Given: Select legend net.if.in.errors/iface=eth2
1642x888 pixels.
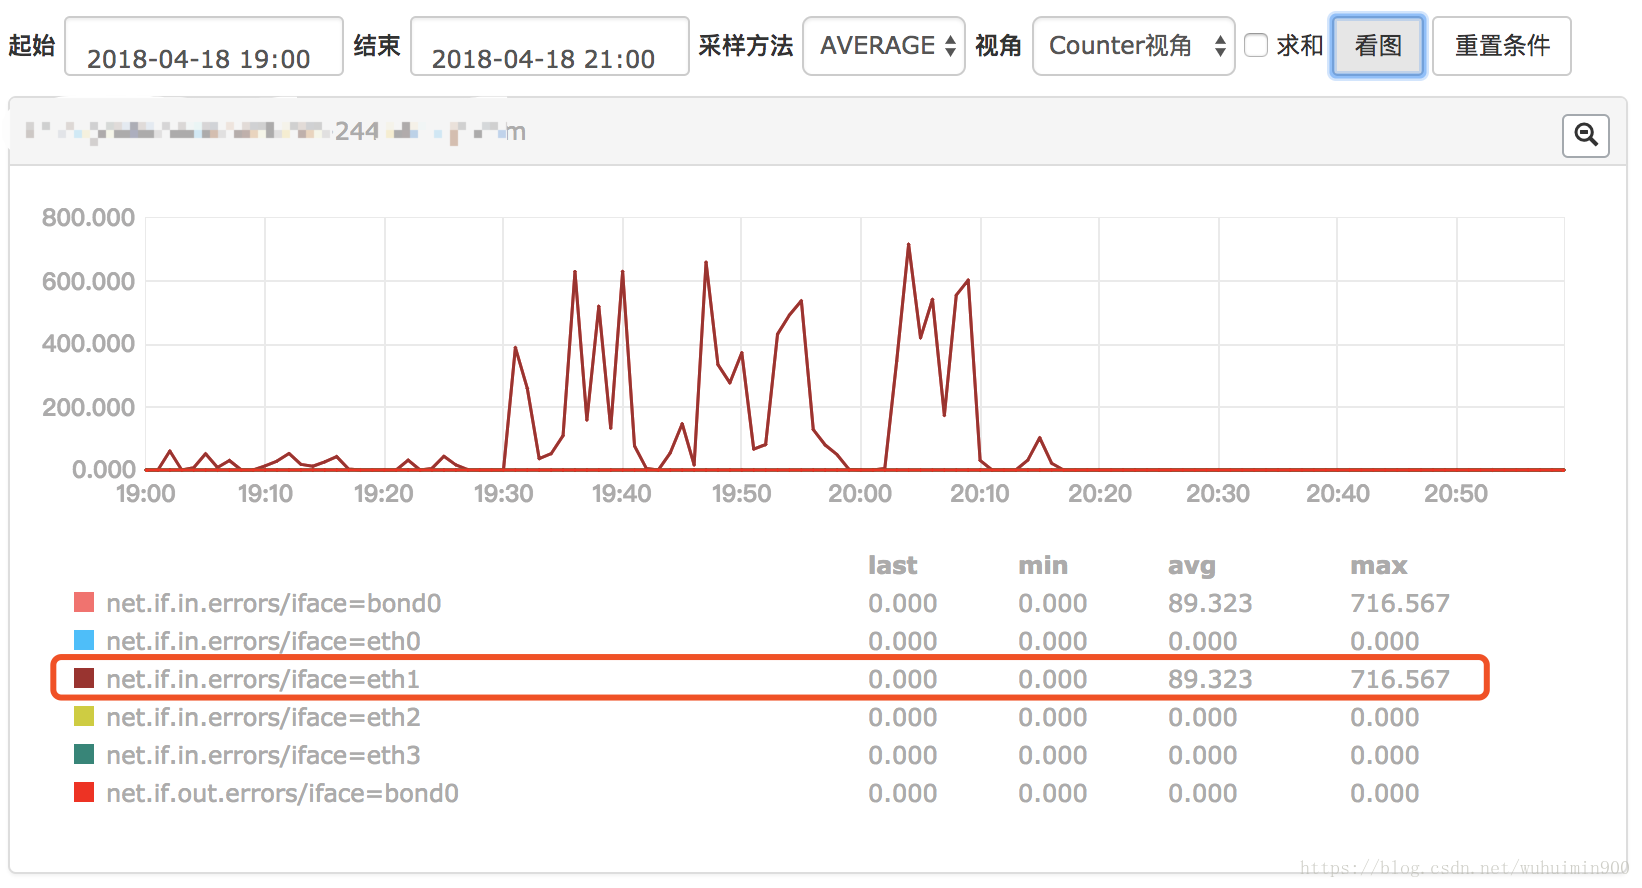Looking at the screenshot, I should [263, 717].
